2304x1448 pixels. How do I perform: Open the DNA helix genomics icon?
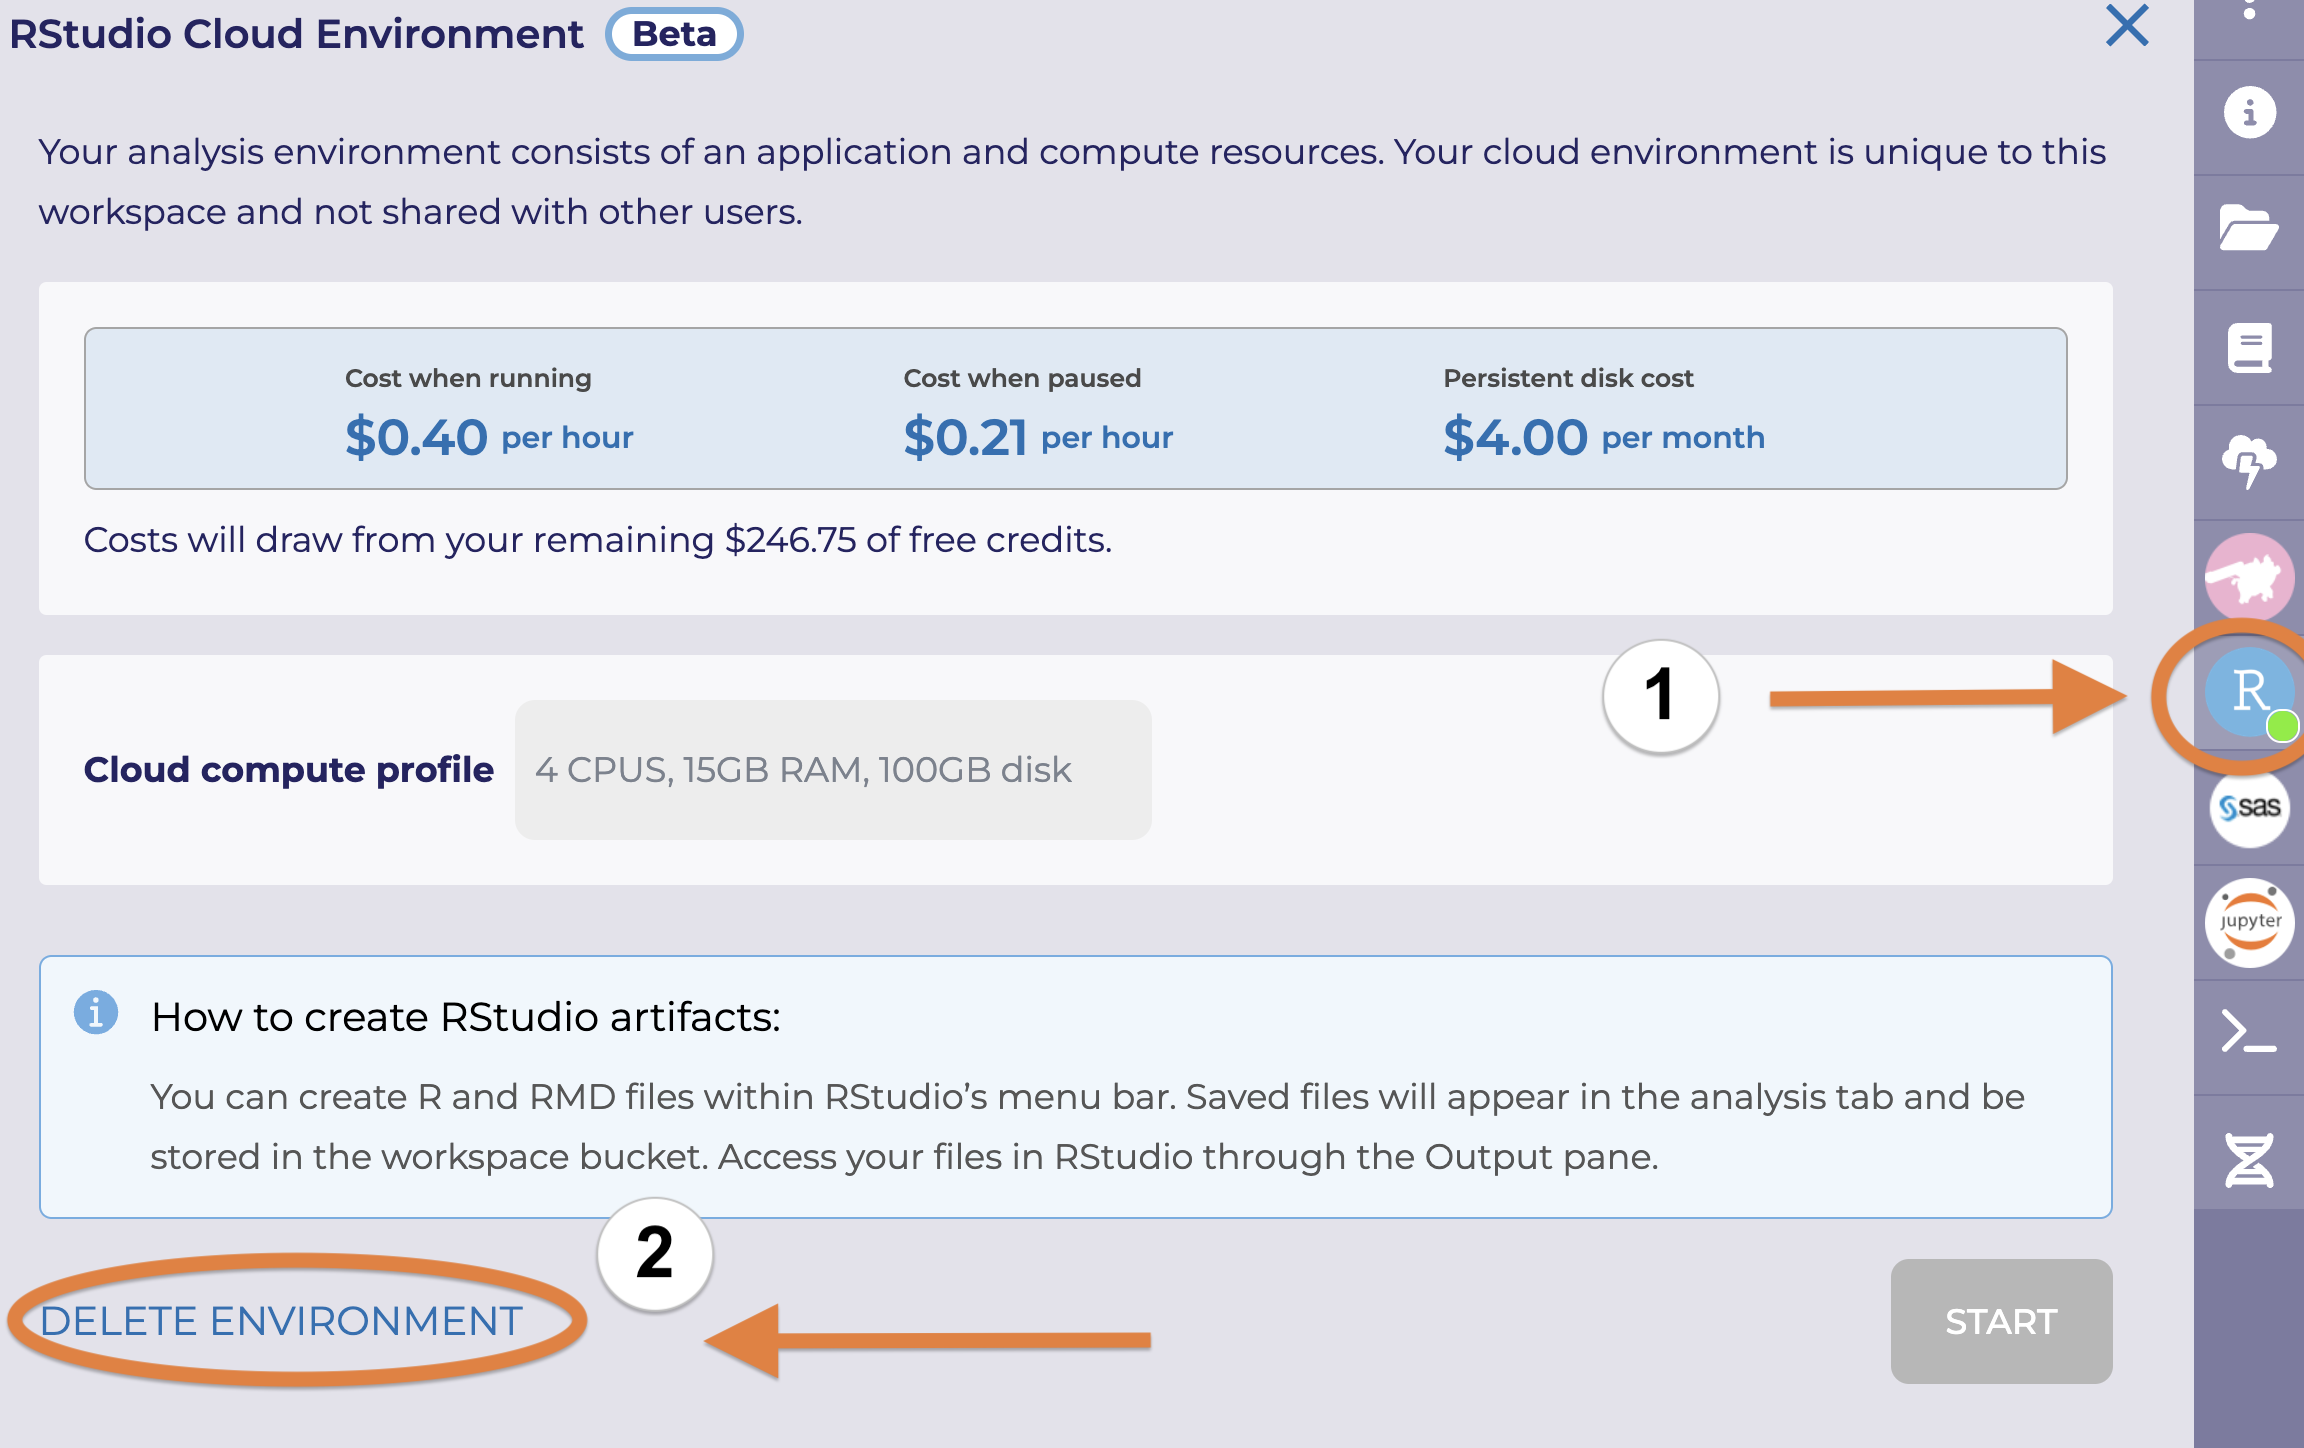pyautogui.click(x=2249, y=1160)
